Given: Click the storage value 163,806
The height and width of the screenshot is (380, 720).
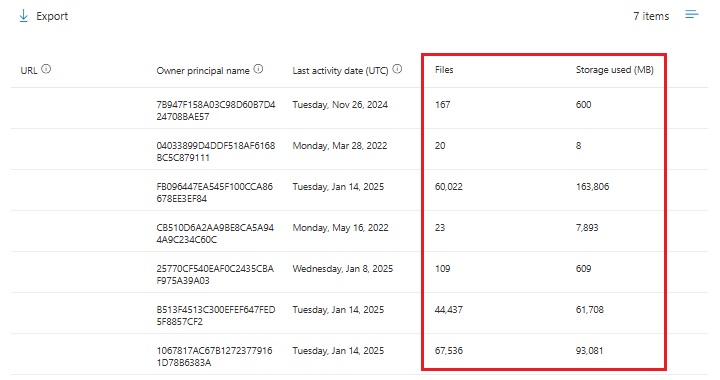Looking at the screenshot, I should (592, 187).
